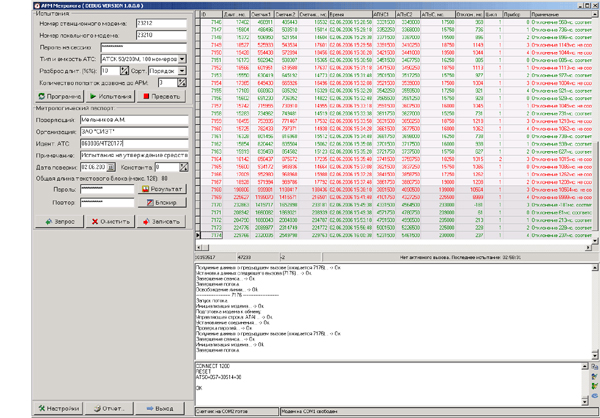Click the Пароль на сессию input field
The height and width of the screenshot is (418, 600).
(144, 47)
